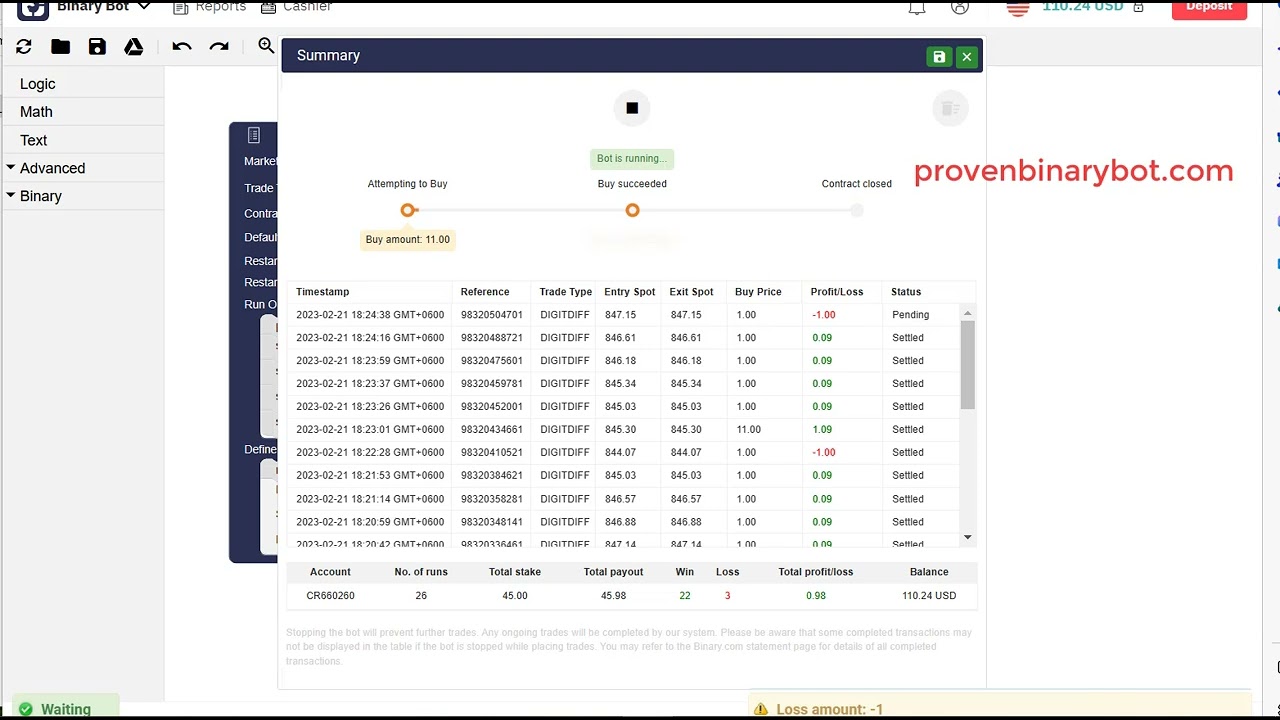Click the total payout value 45.98
1280x720 pixels.
coord(613,596)
